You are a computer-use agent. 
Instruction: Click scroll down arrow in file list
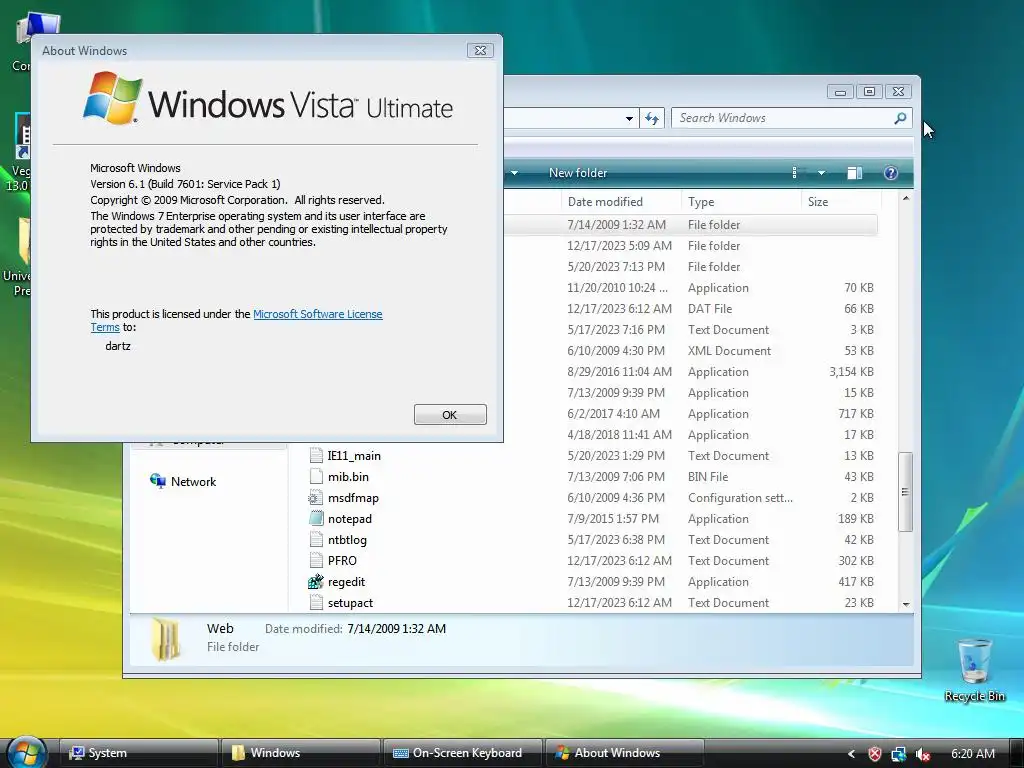tap(906, 605)
